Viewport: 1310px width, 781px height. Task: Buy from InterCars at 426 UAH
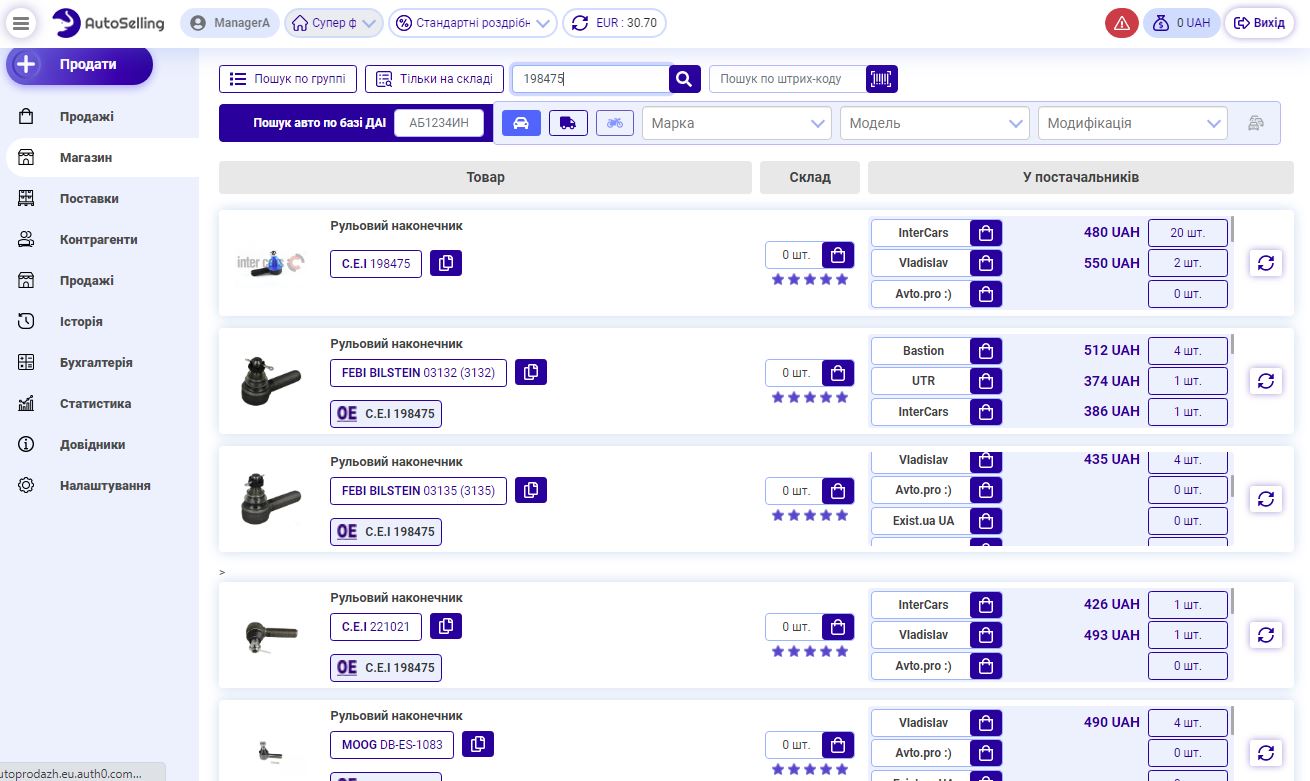pos(986,605)
